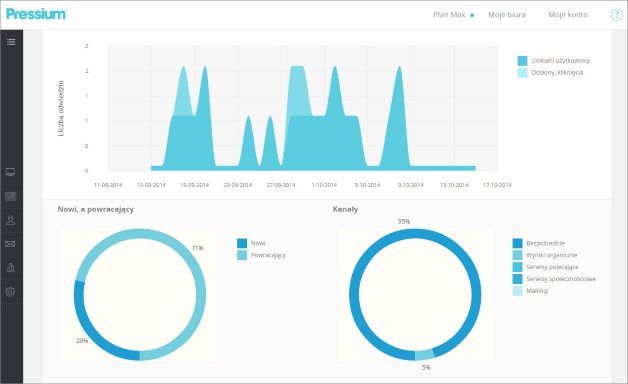The width and height of the screenshot is (628, 384).
Task: Click the 95% label on Kanały chart
Action: pos(404,221)
